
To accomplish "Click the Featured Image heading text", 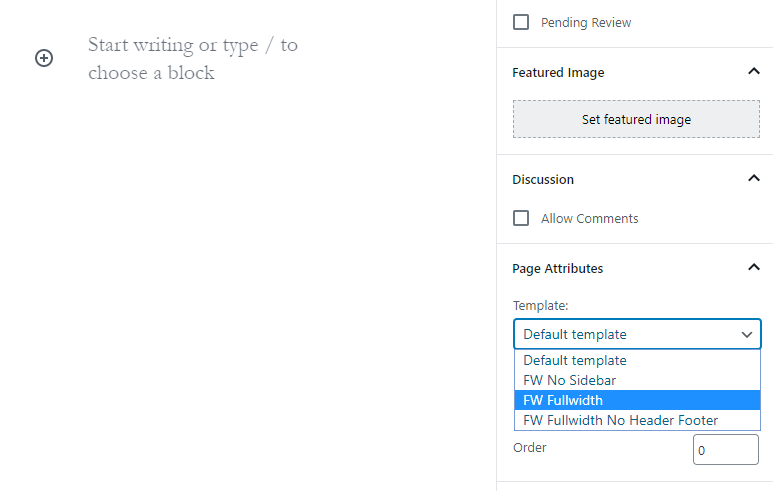I will [558, 73].
